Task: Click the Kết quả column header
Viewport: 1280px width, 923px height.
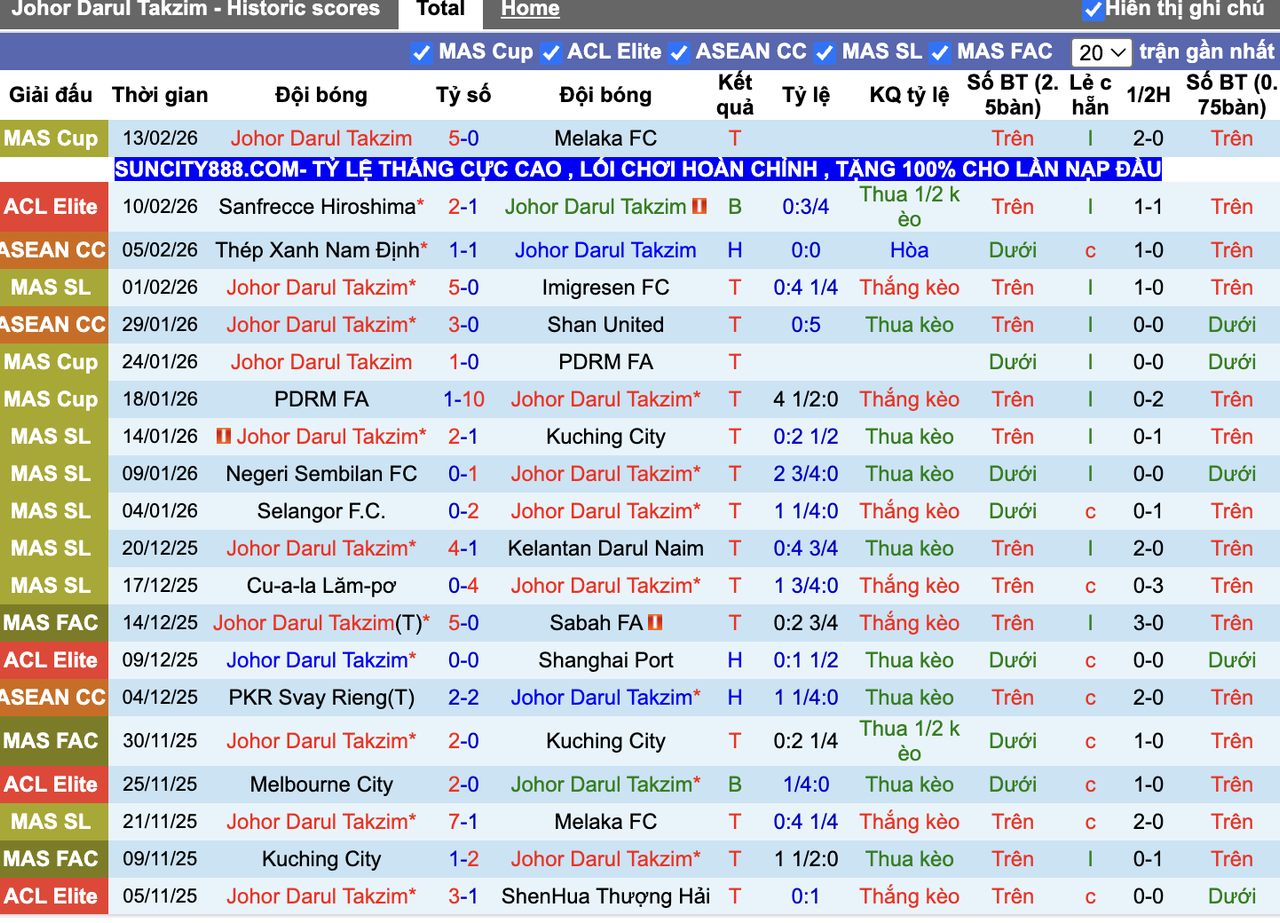Action: [735, 95]
